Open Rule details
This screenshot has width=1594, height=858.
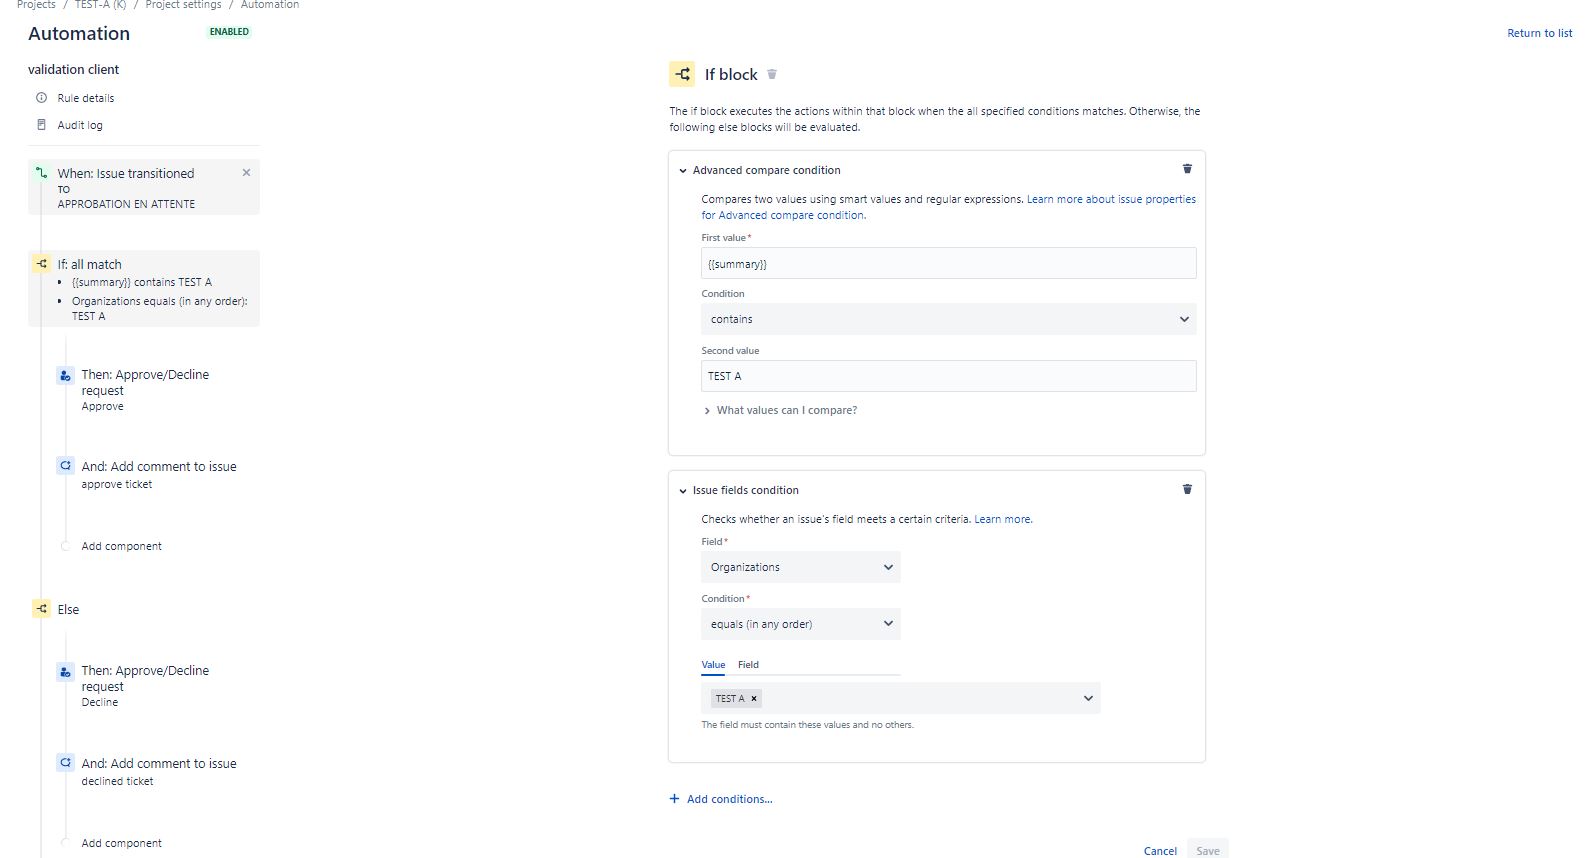(x=86, y=98)
